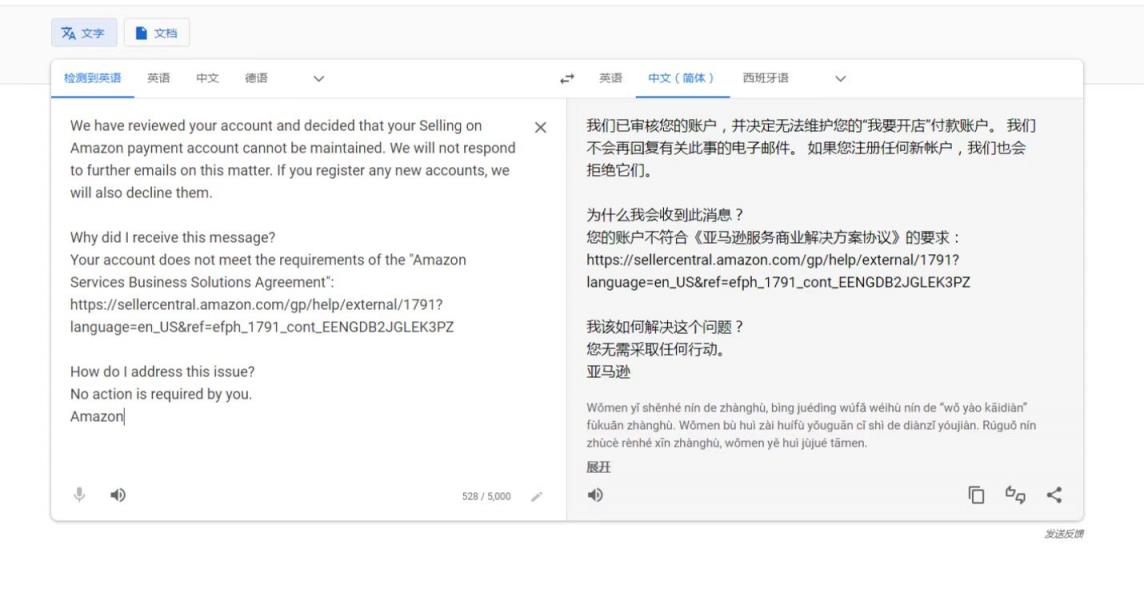Select 中文 as the source language

208,77
